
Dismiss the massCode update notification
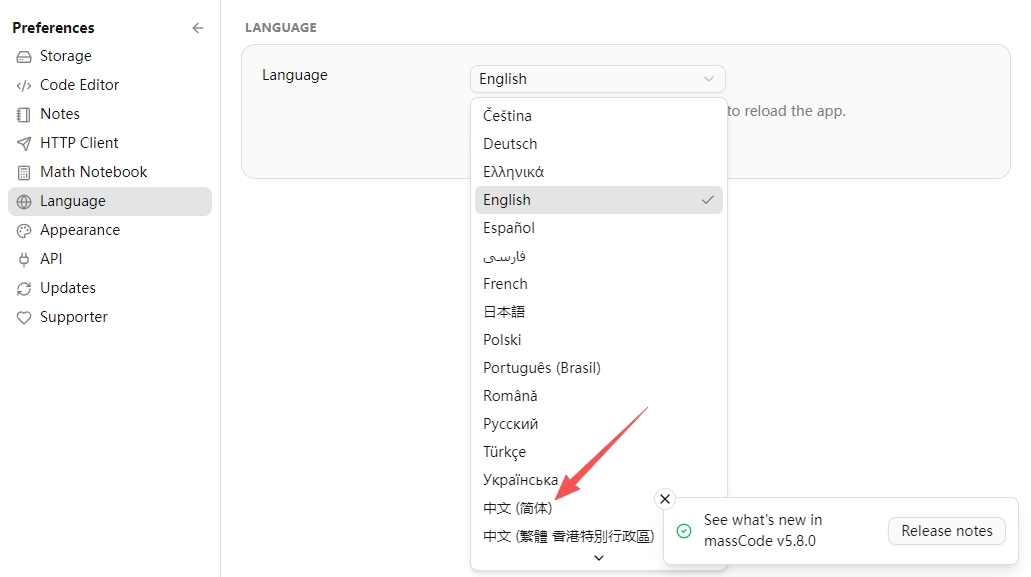[665, 499]
